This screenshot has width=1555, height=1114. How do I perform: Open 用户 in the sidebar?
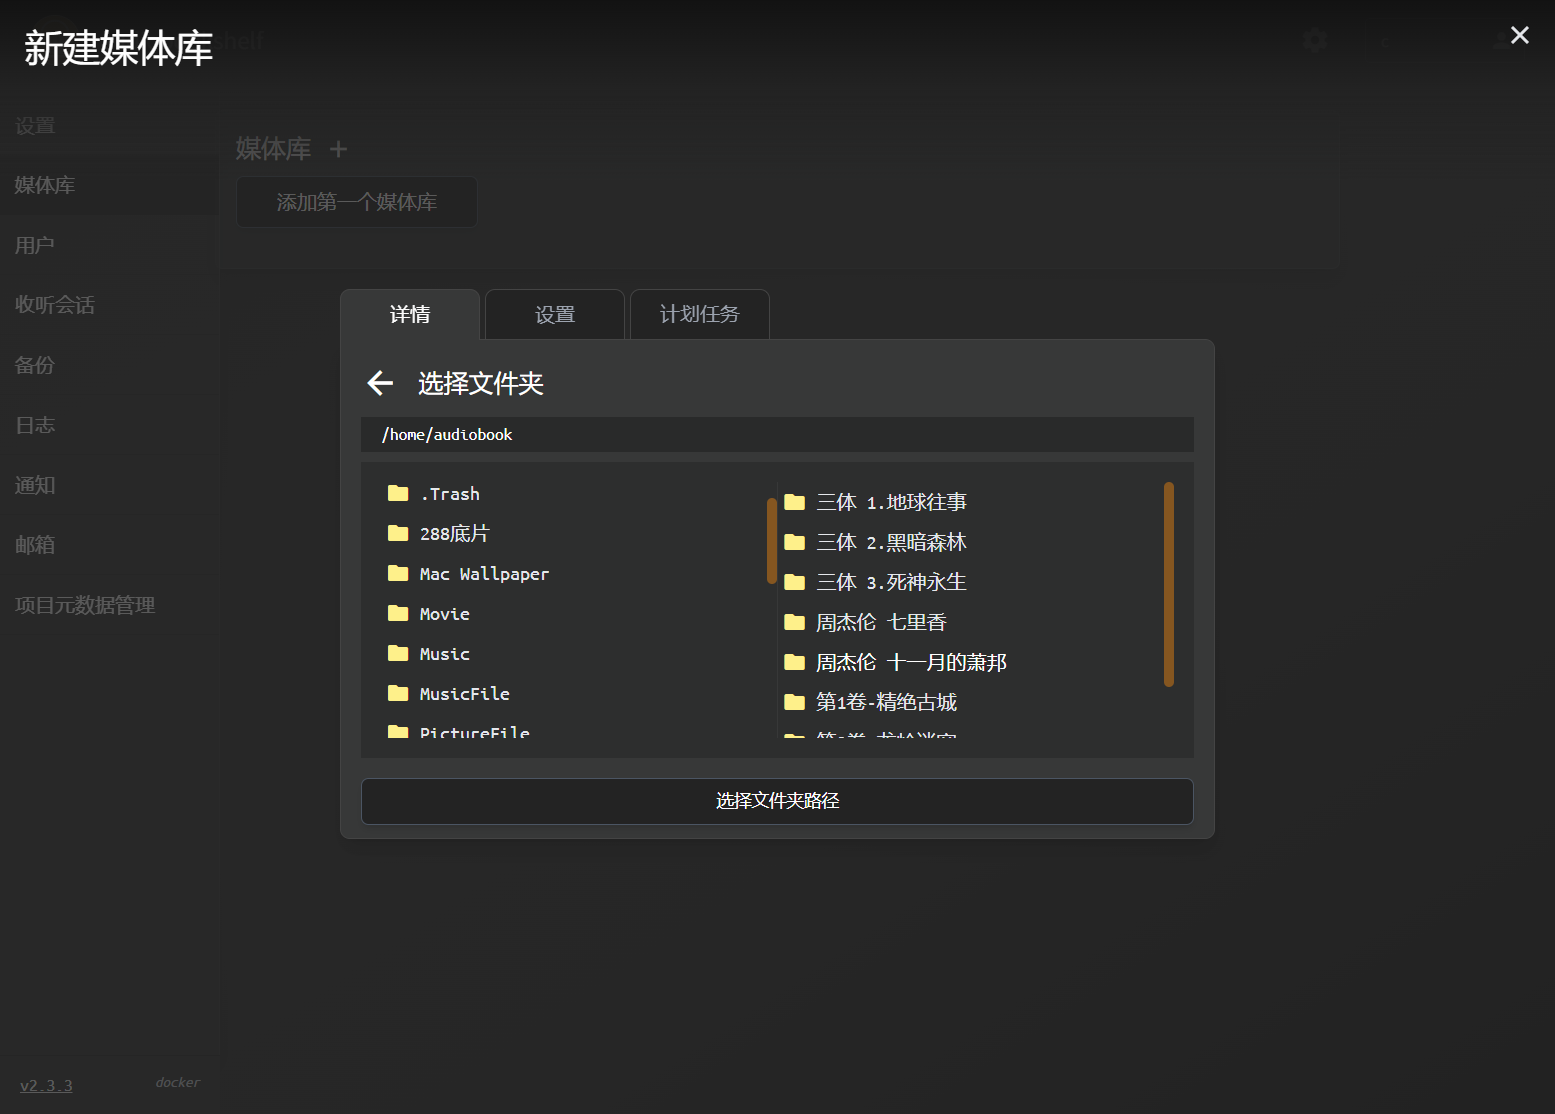35,245
